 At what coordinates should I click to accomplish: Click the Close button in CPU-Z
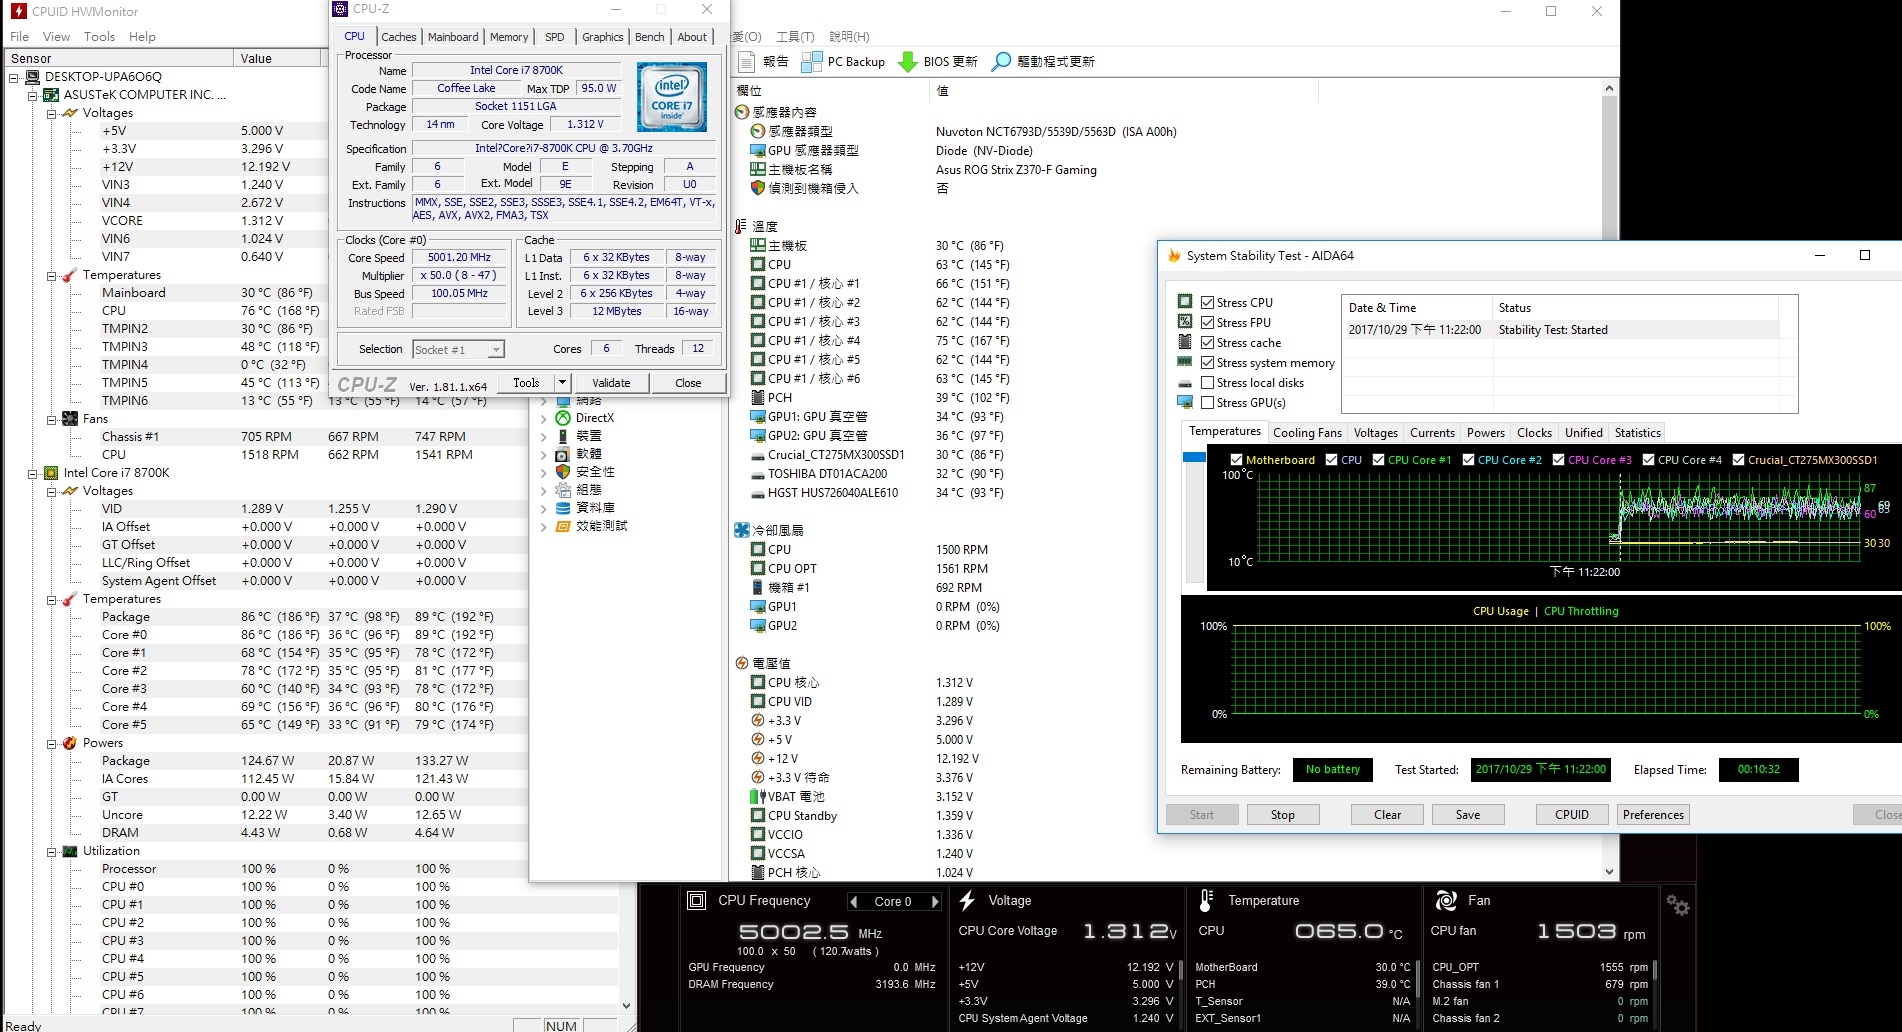(688, 382)
